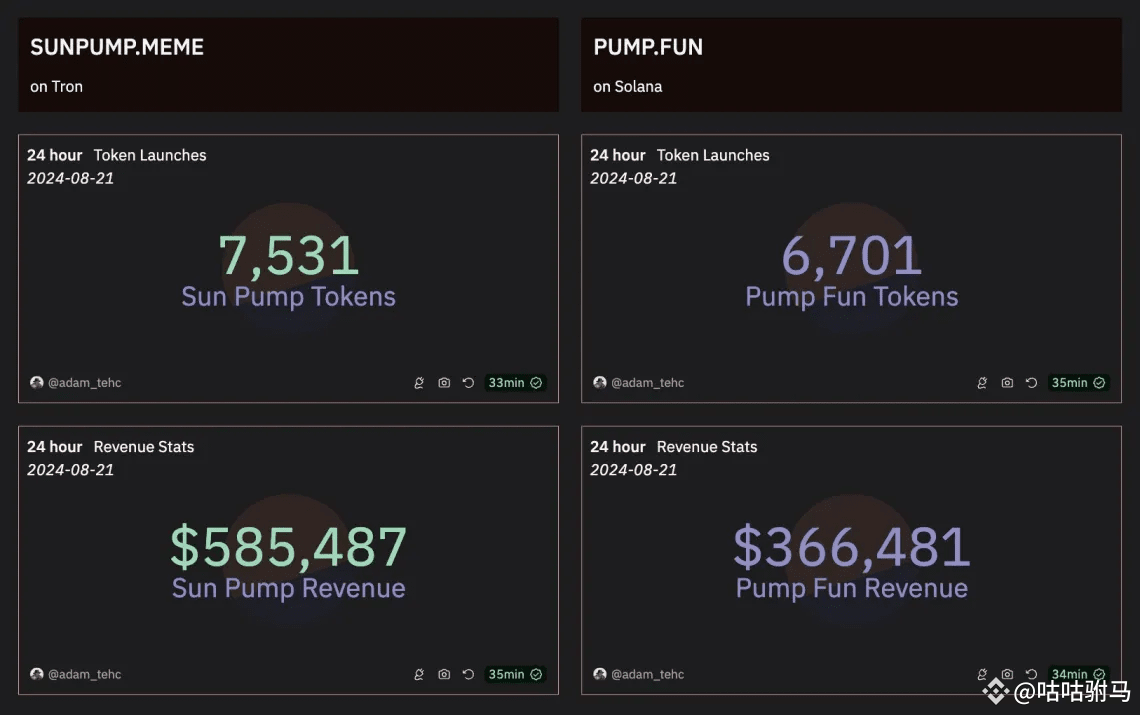Click the plug icon in the Sun Pump Revenue card

[419, 675]
